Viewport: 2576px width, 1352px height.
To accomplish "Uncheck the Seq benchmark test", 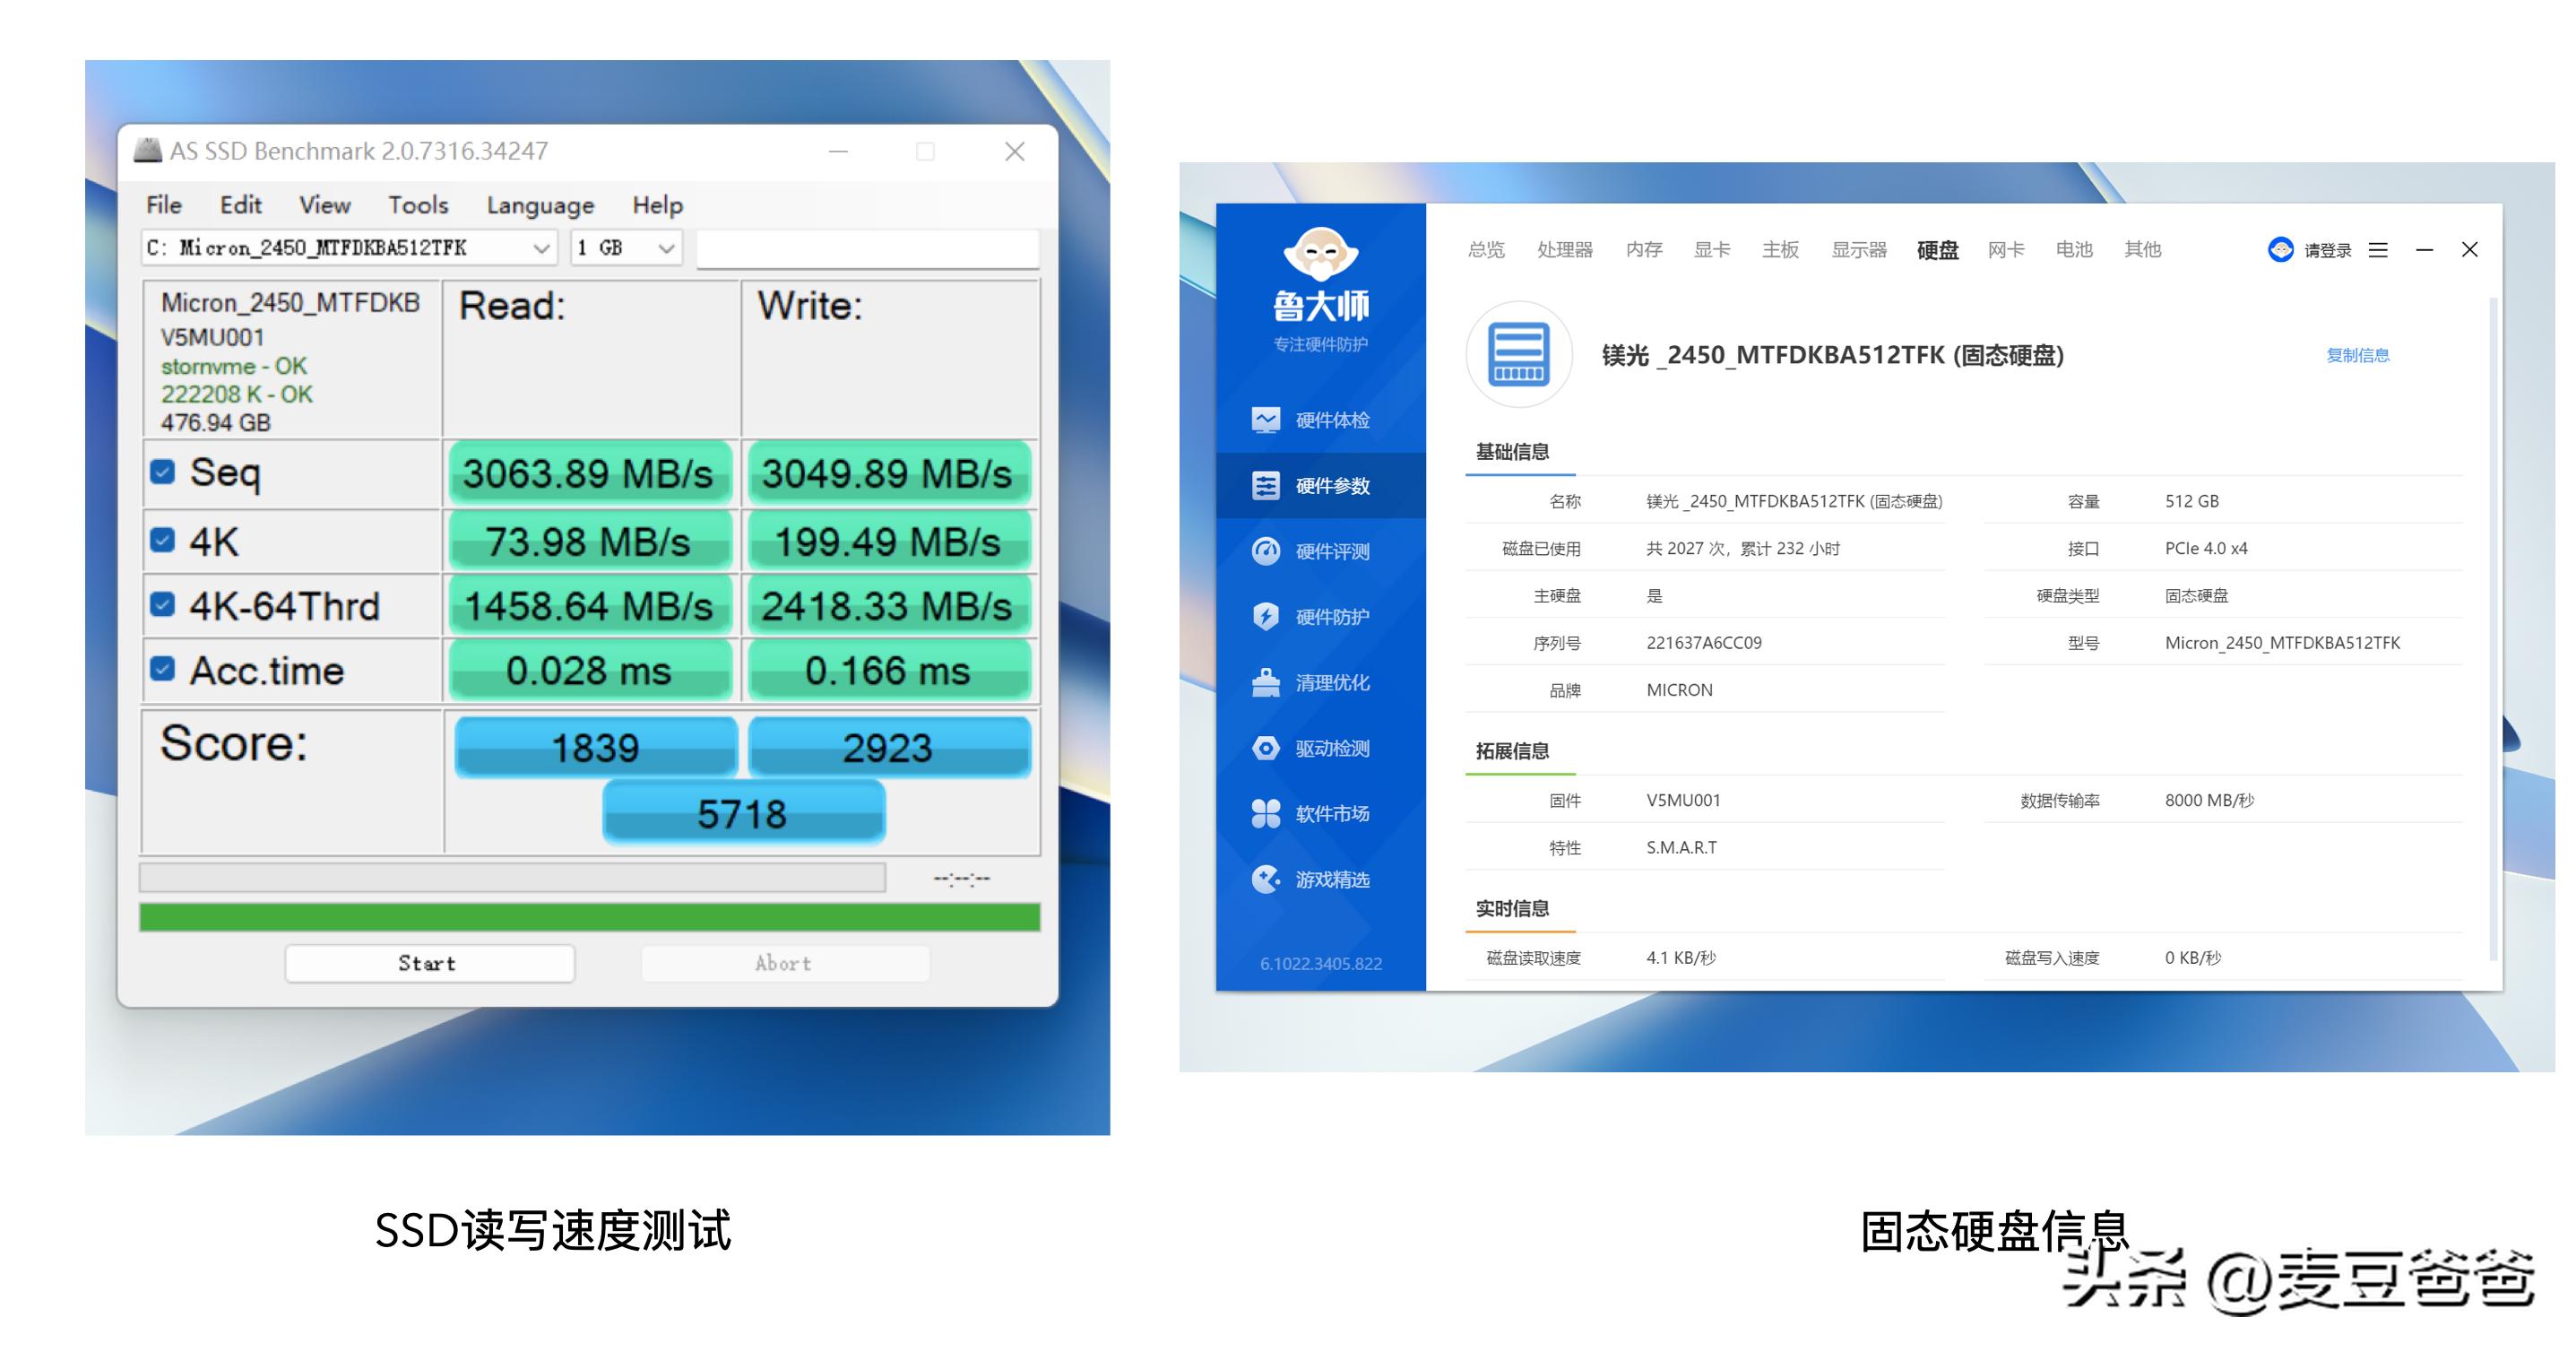I will click(x=163, y=472).
